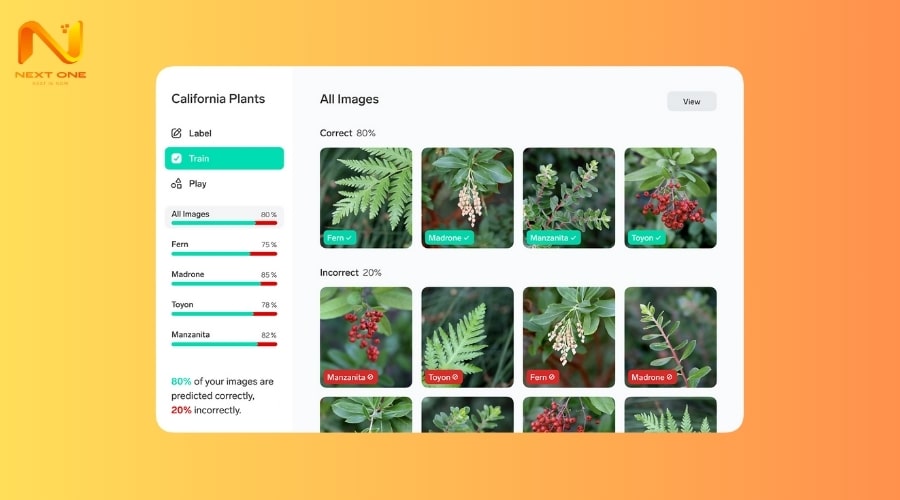The width and height of the screenshot is (900, 500).
Task: Click the Play shapes icon
Action: [176, 184]
